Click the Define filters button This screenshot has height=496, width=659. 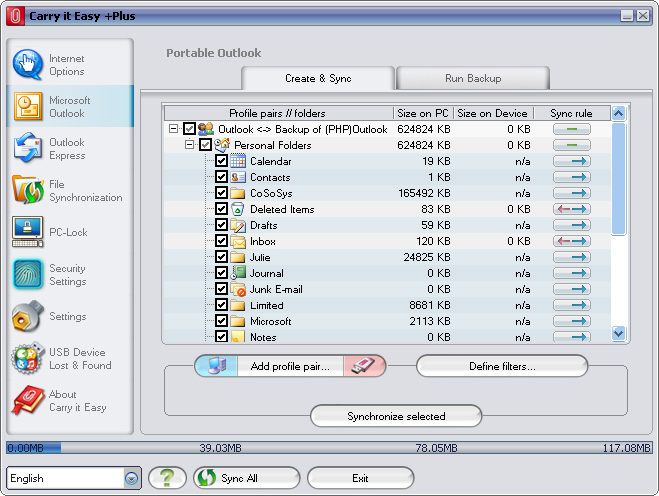tap(502, 366)
